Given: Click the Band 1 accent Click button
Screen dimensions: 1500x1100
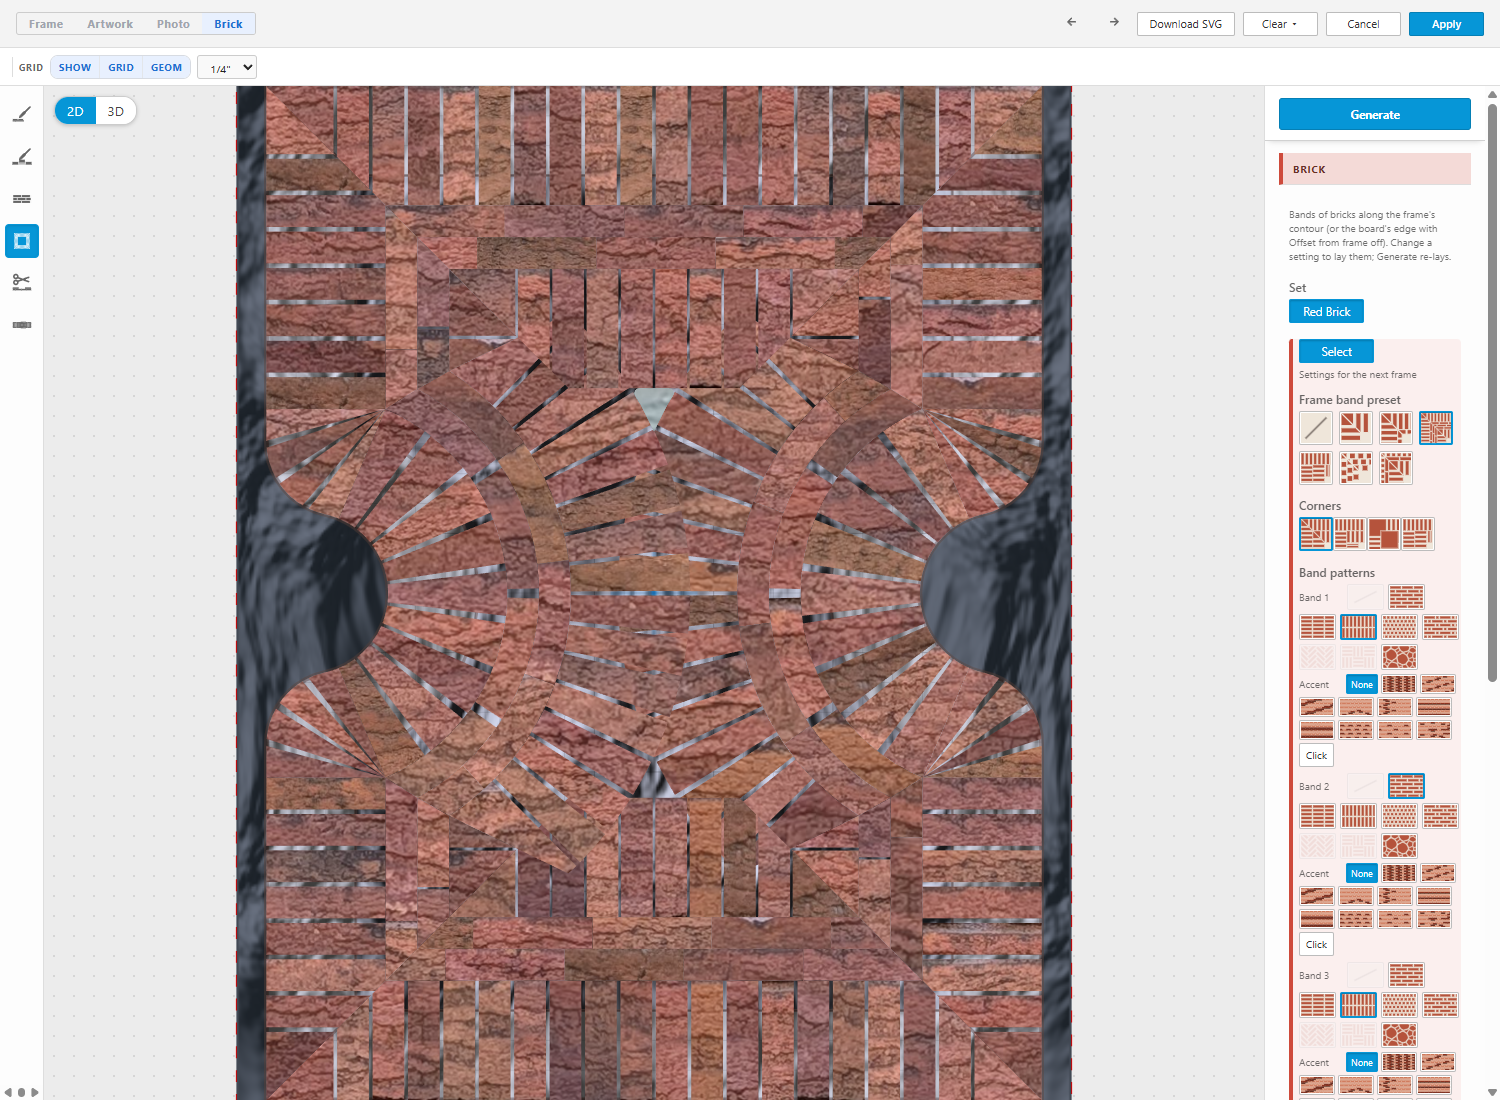Looking at the screenshot, I should 1316,756.
